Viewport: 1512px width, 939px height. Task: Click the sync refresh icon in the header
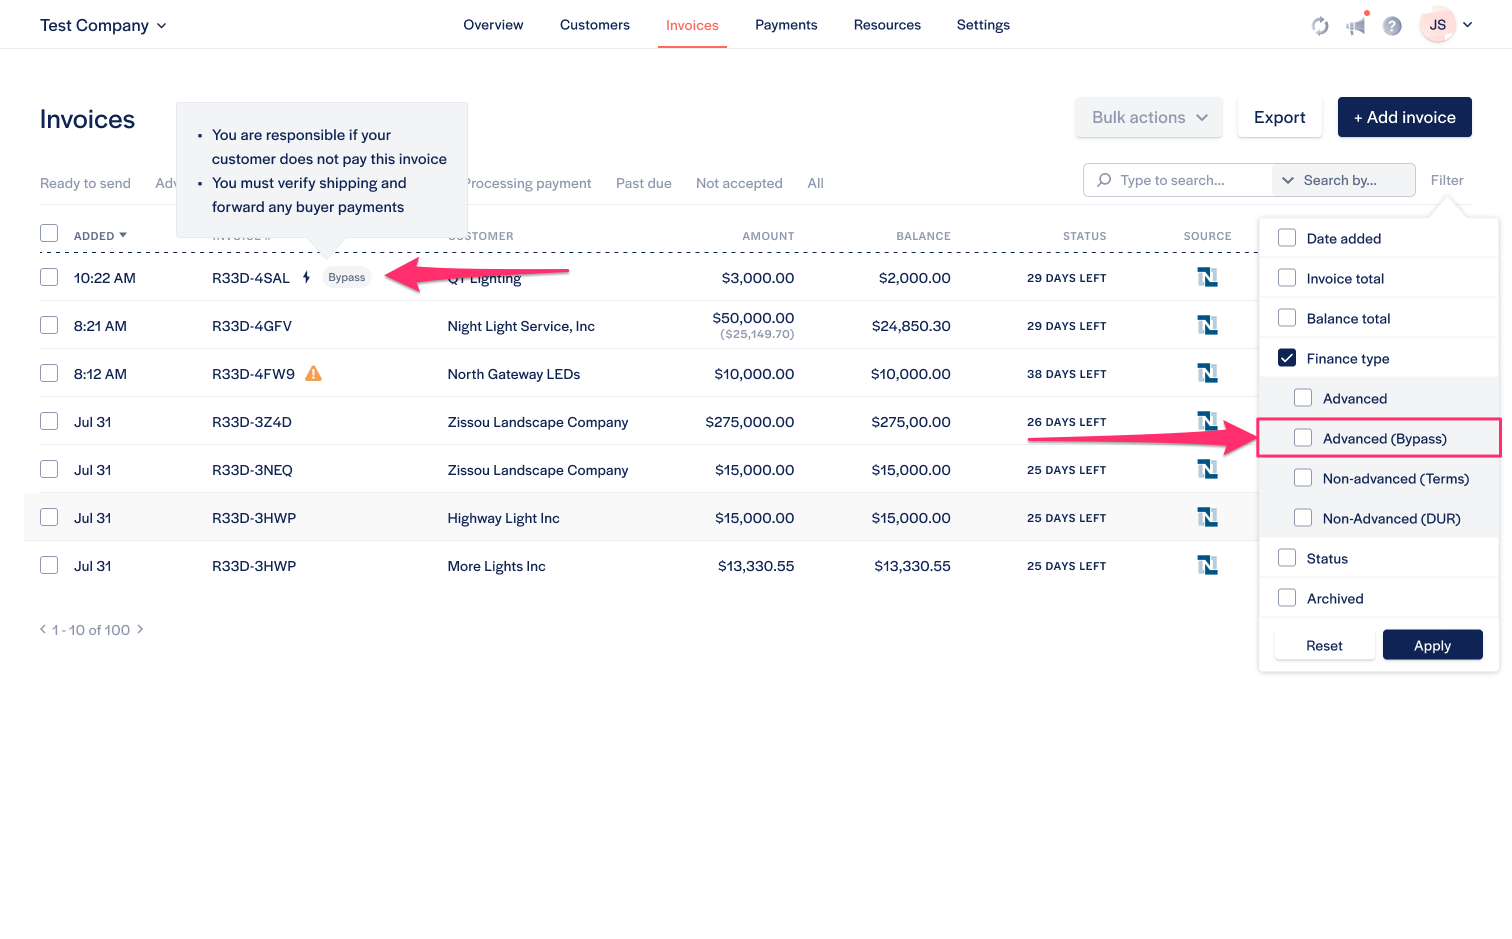1319,25
